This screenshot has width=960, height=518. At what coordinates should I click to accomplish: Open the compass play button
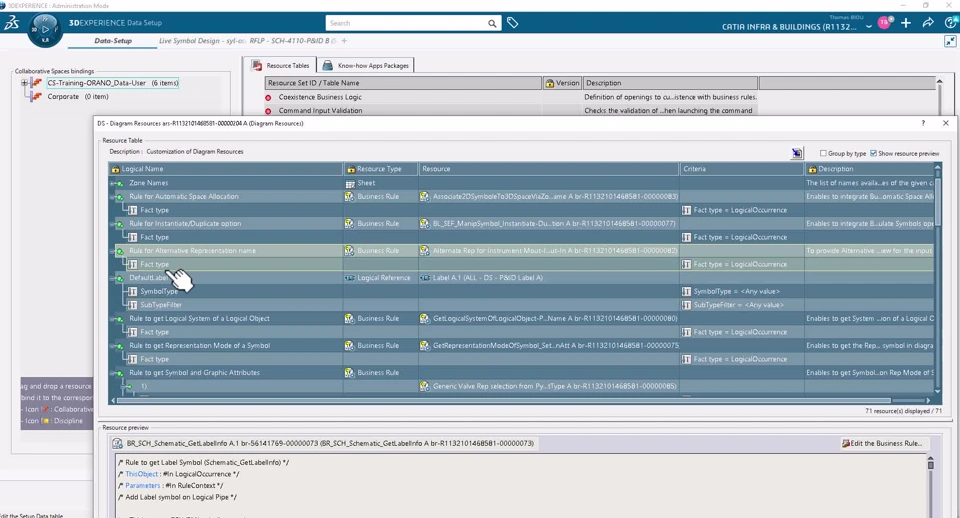tap(45, 29)
